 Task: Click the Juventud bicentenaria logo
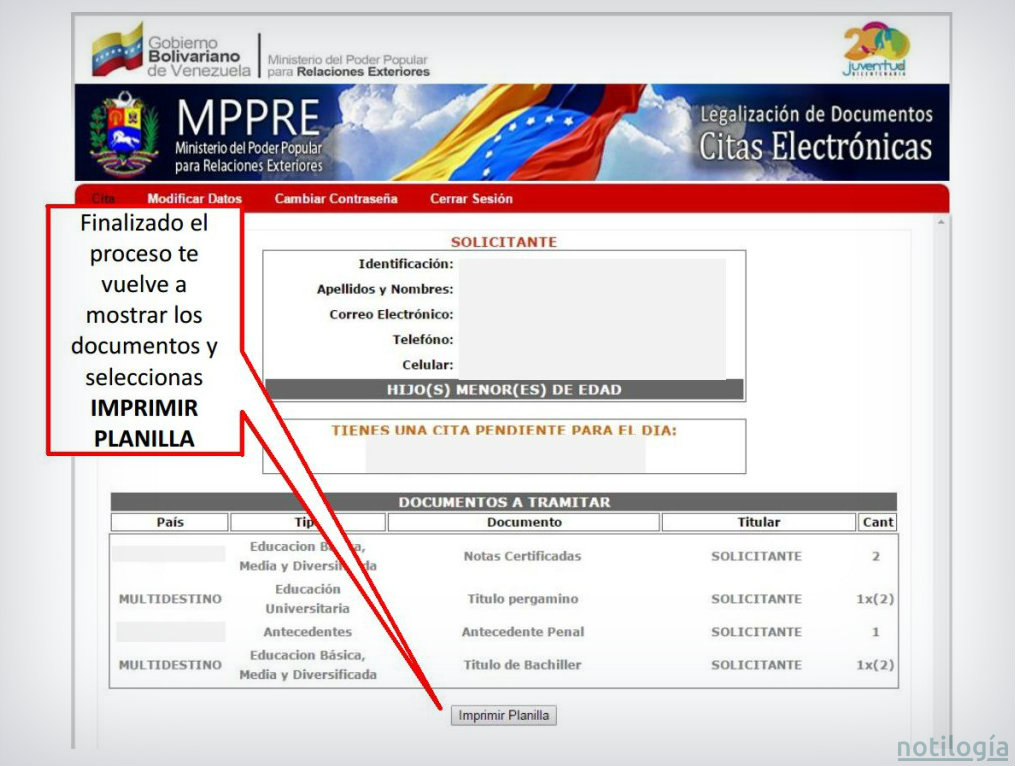[x=876, y=50]
